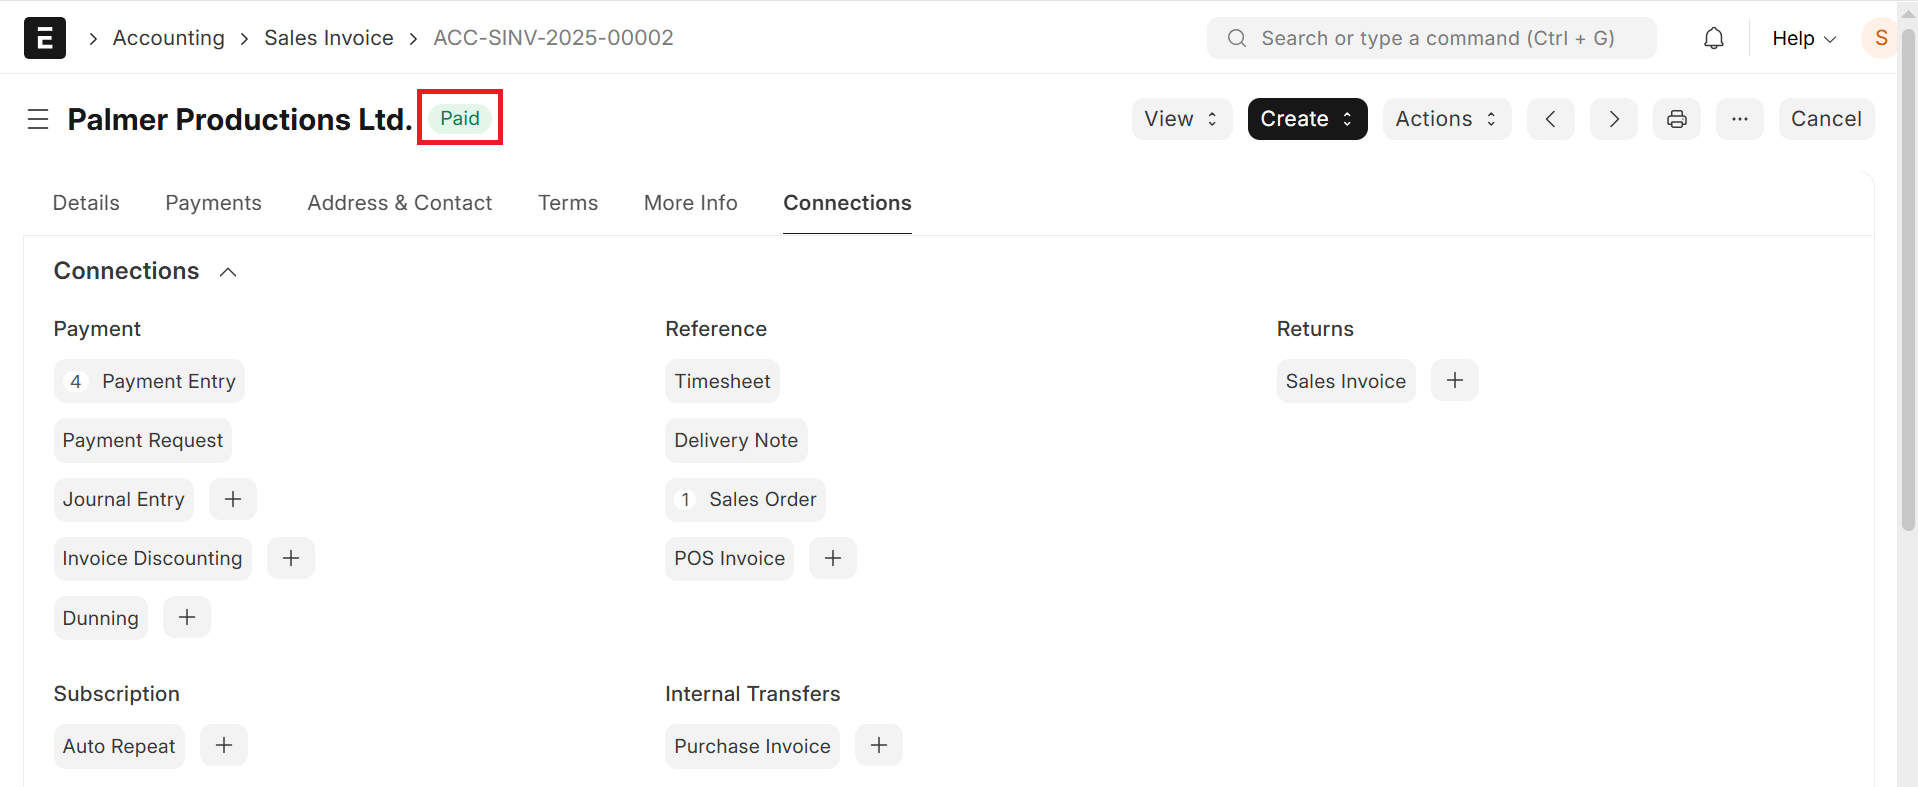Screen dimensions: 1918x787
Task: Open the Address & Contact tab
Action: coord(399,203)
